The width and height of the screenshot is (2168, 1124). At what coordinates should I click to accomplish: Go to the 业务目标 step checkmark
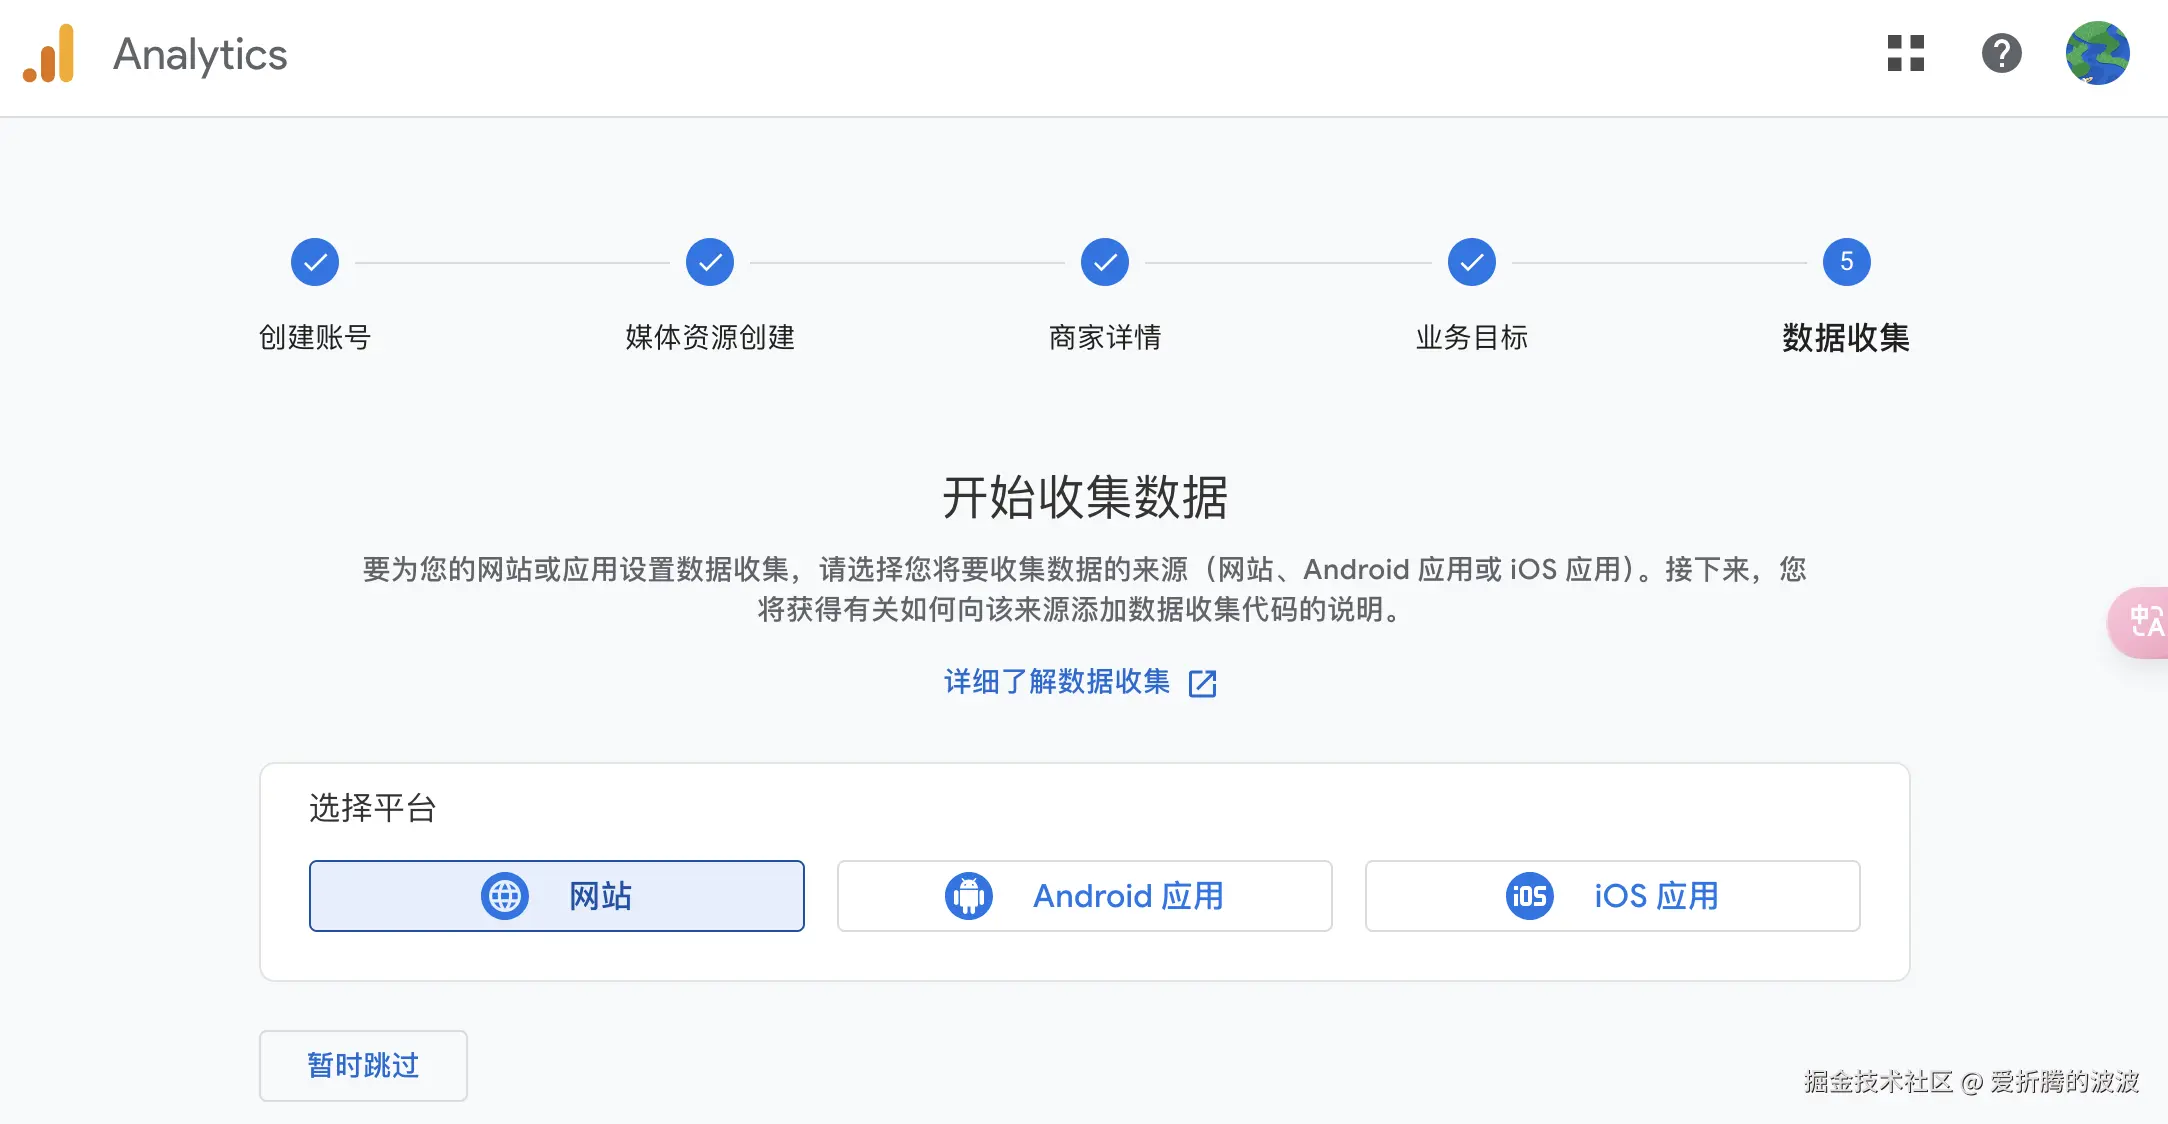pos(1472,262)
